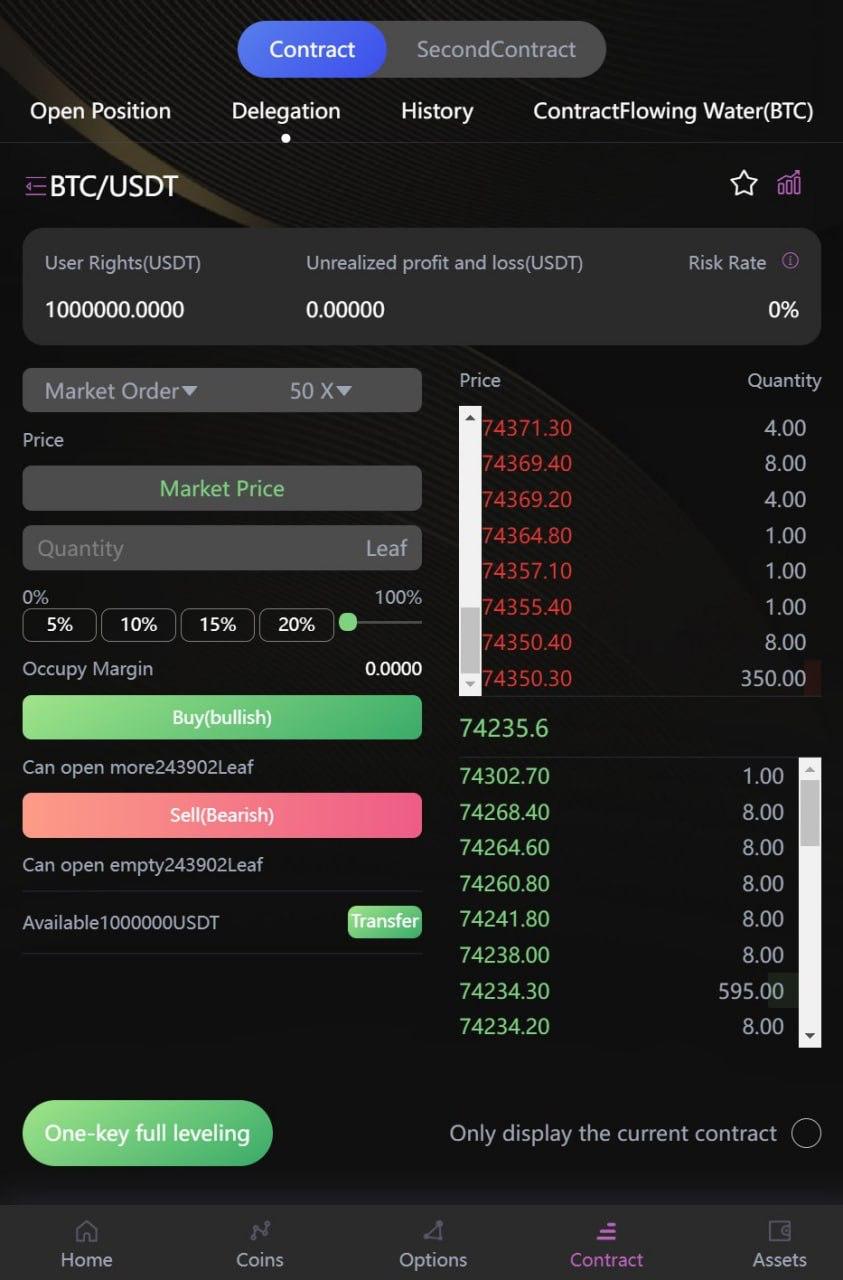The height and width of the screenshot is (1280, 843).
Task: Click the back arrow beside BTC/USDT
Action: tap(33, 184)
